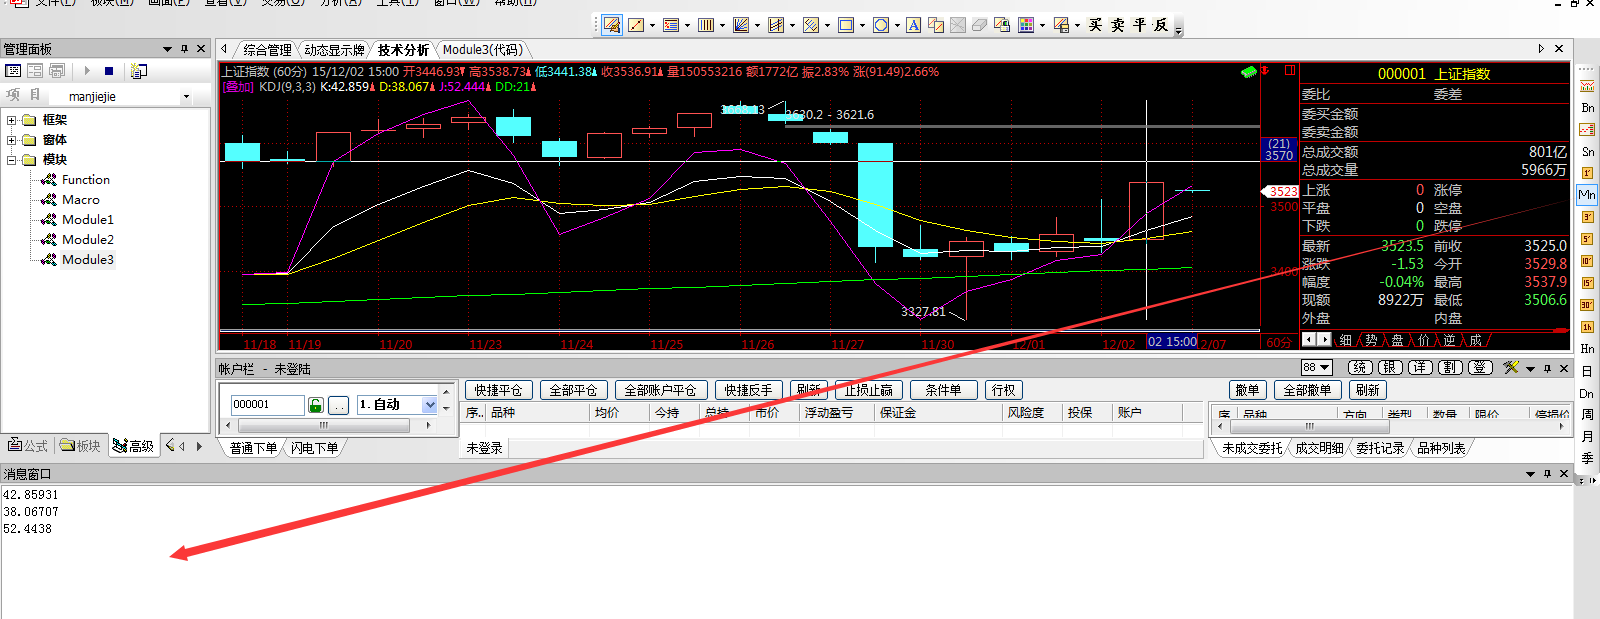Switch to 公式 tab in management panel
The width and height of the screenshot is (1600, 619).
(x=28, y=446)
